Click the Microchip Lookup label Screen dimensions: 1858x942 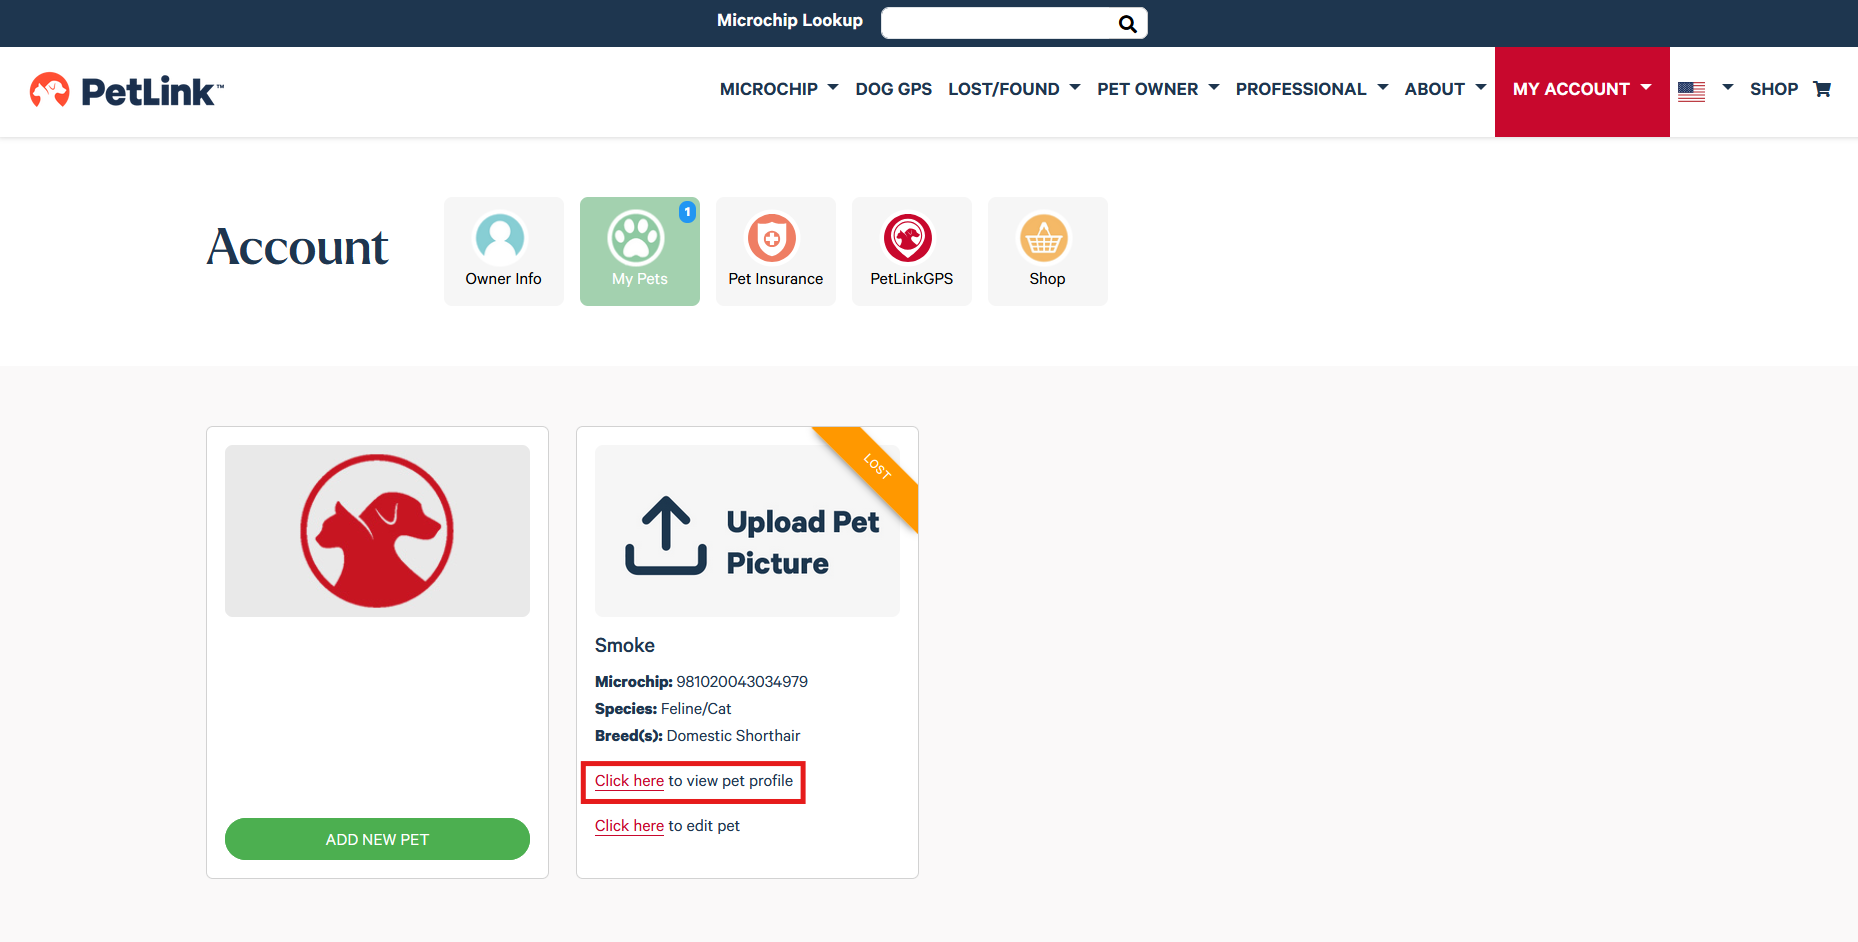790,20
